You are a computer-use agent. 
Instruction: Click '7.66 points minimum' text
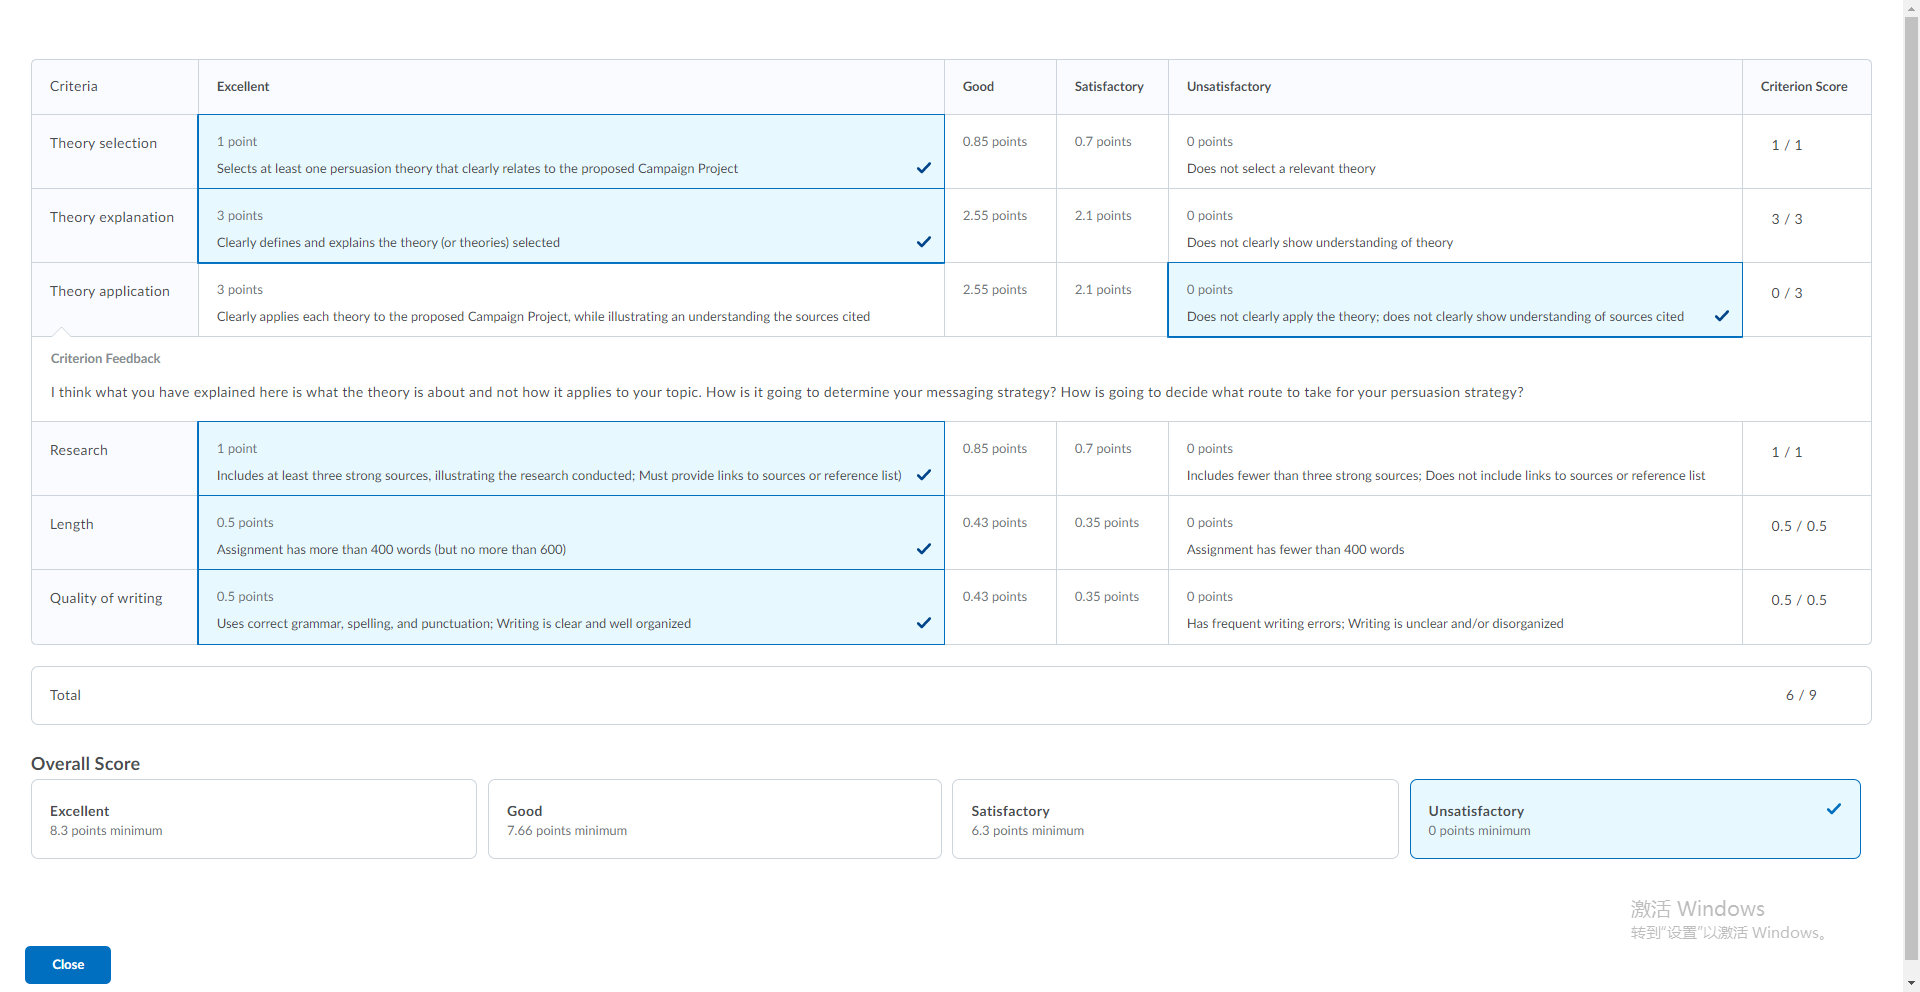tap(567, 830)
